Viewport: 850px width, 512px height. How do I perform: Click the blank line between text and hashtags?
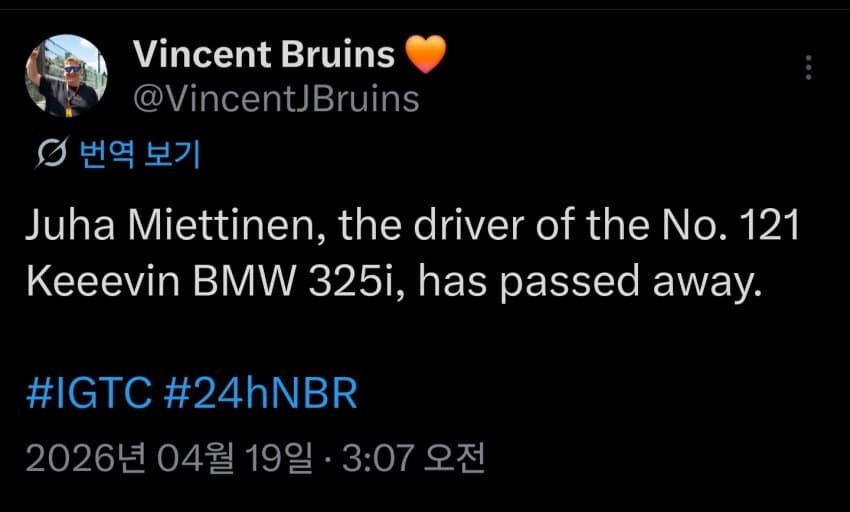point(400,338)
